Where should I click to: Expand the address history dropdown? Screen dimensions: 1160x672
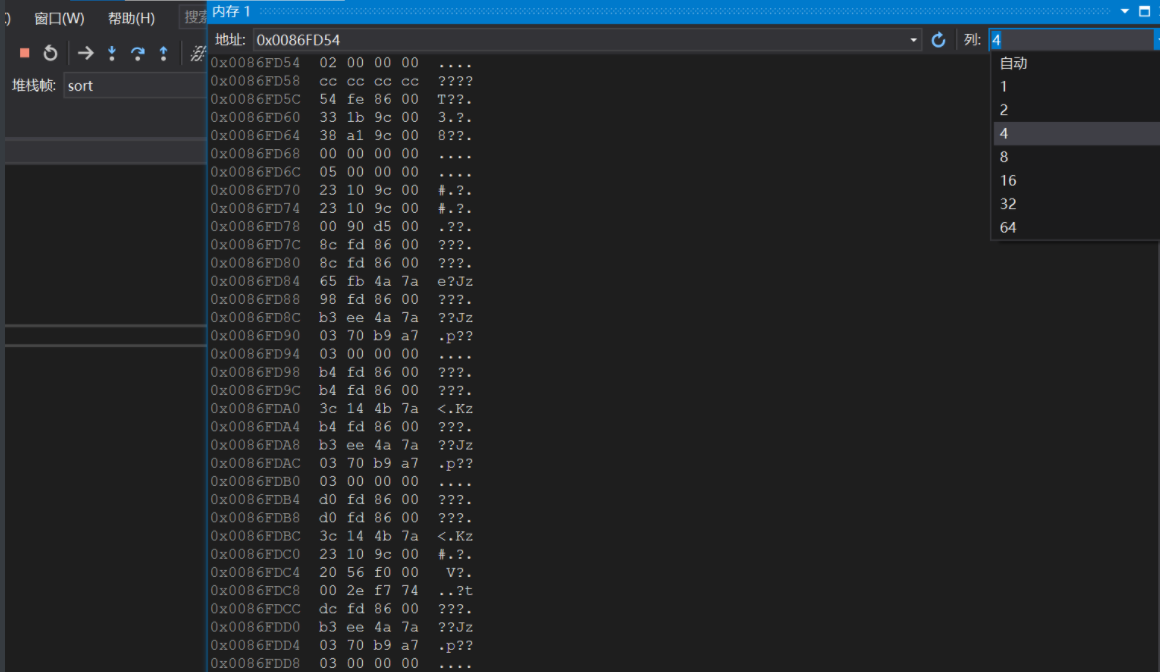[913, 40]
